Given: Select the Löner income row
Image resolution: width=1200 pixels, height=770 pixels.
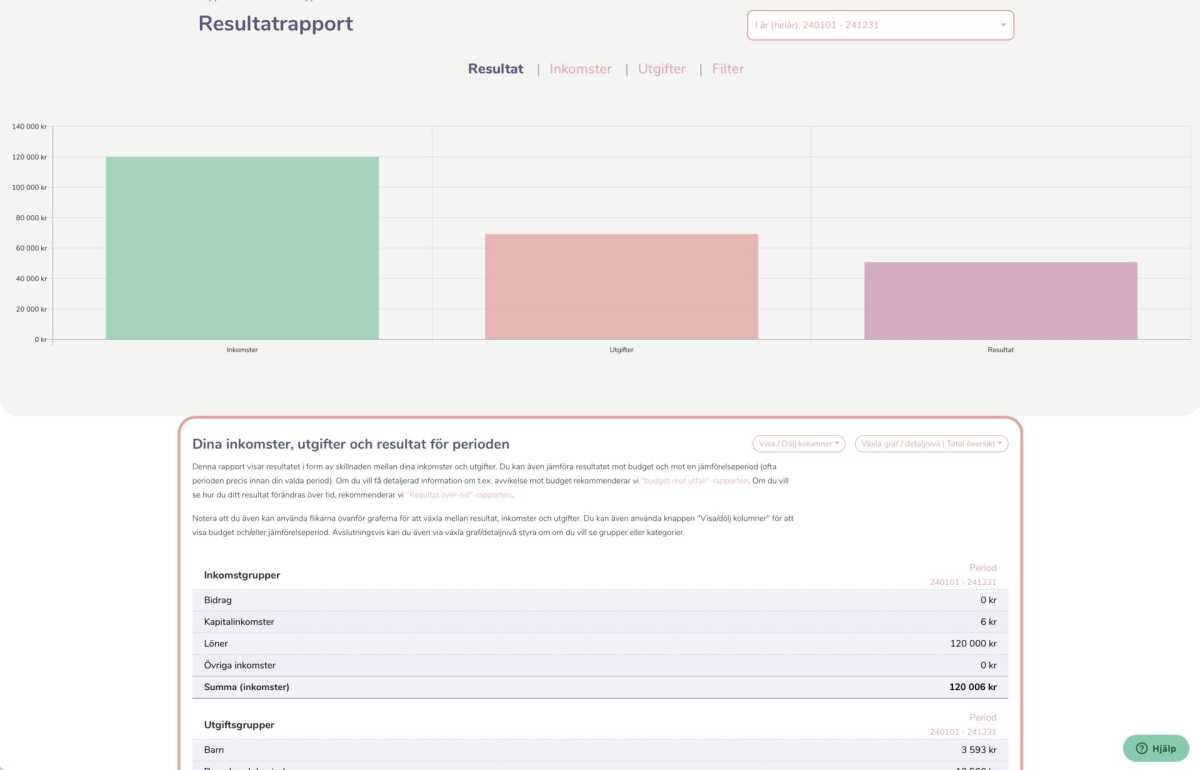Looking at the screenshot, I should coord(600,643).
